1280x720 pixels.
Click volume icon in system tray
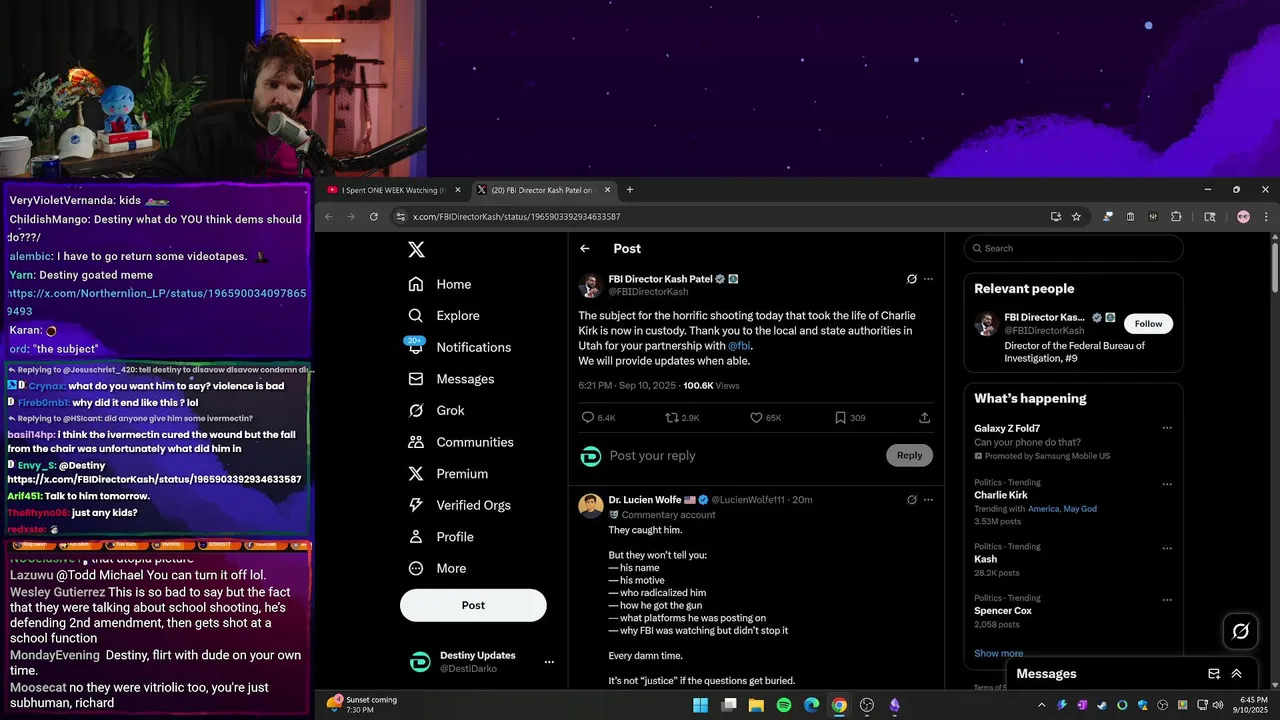click(1216, 705)
